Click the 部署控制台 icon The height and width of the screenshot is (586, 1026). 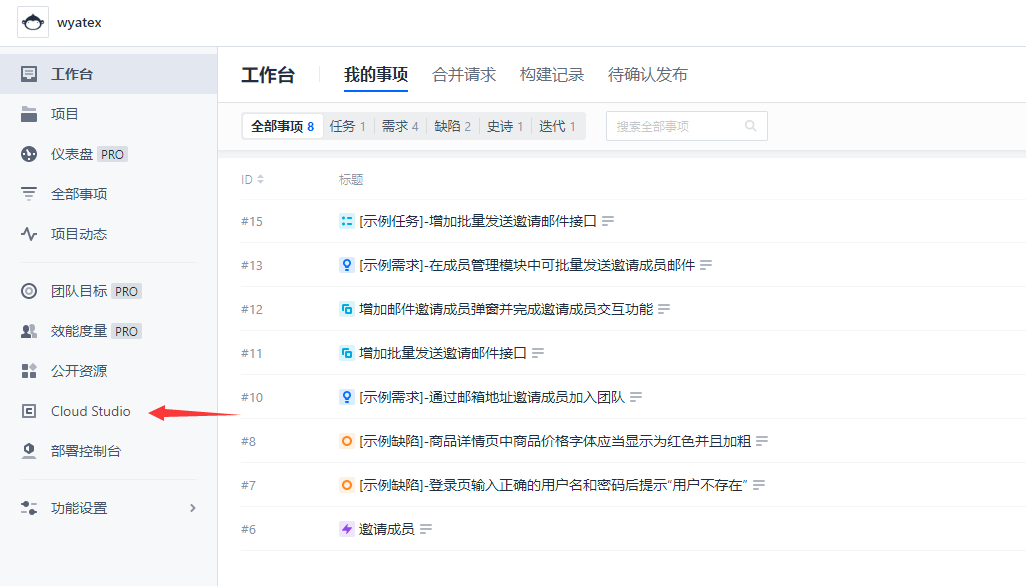click(x=29, y=451)
